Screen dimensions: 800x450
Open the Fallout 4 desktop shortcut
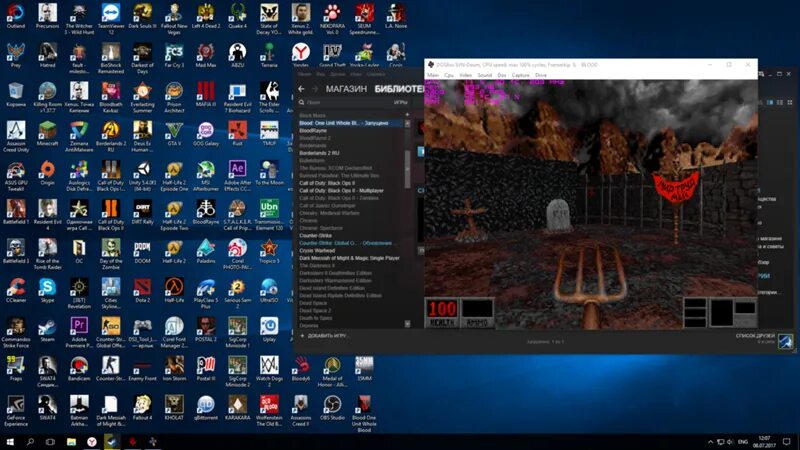(142, 408)
